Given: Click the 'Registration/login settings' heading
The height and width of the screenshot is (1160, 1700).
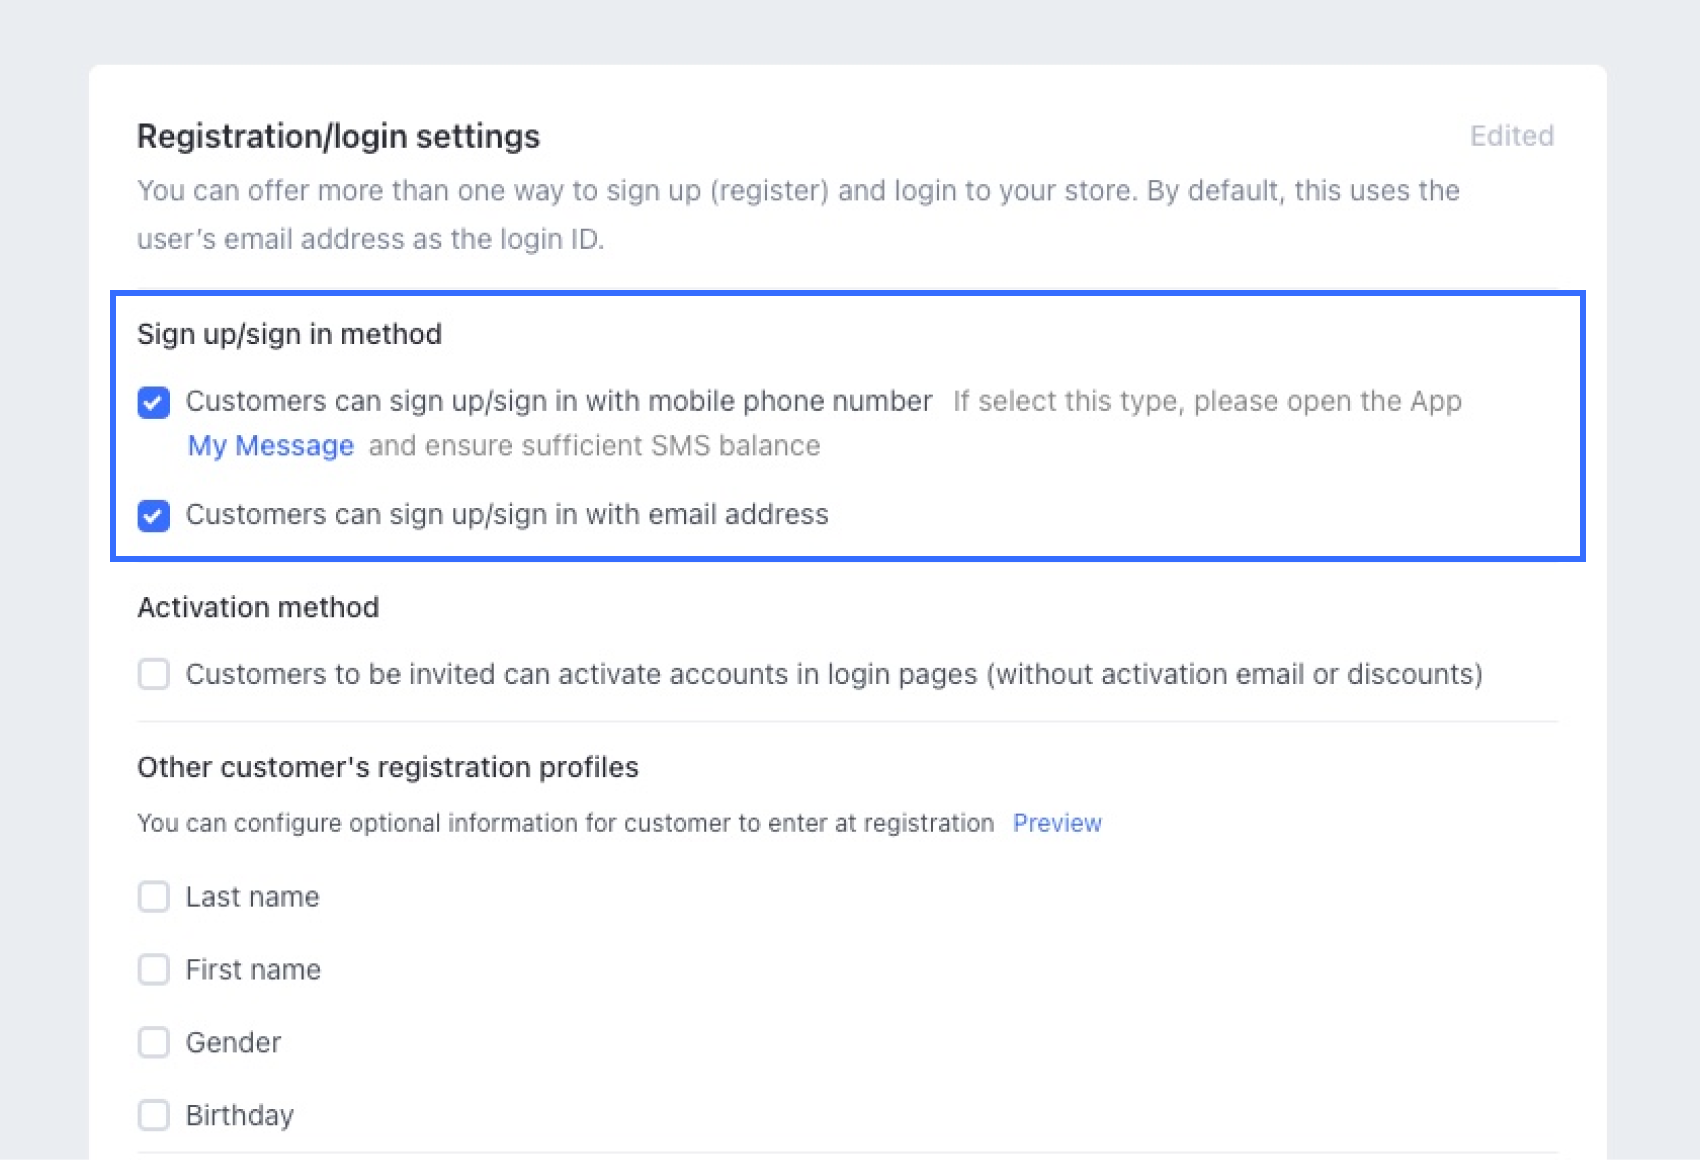Looking at the screenshot, I should [338, 136].
